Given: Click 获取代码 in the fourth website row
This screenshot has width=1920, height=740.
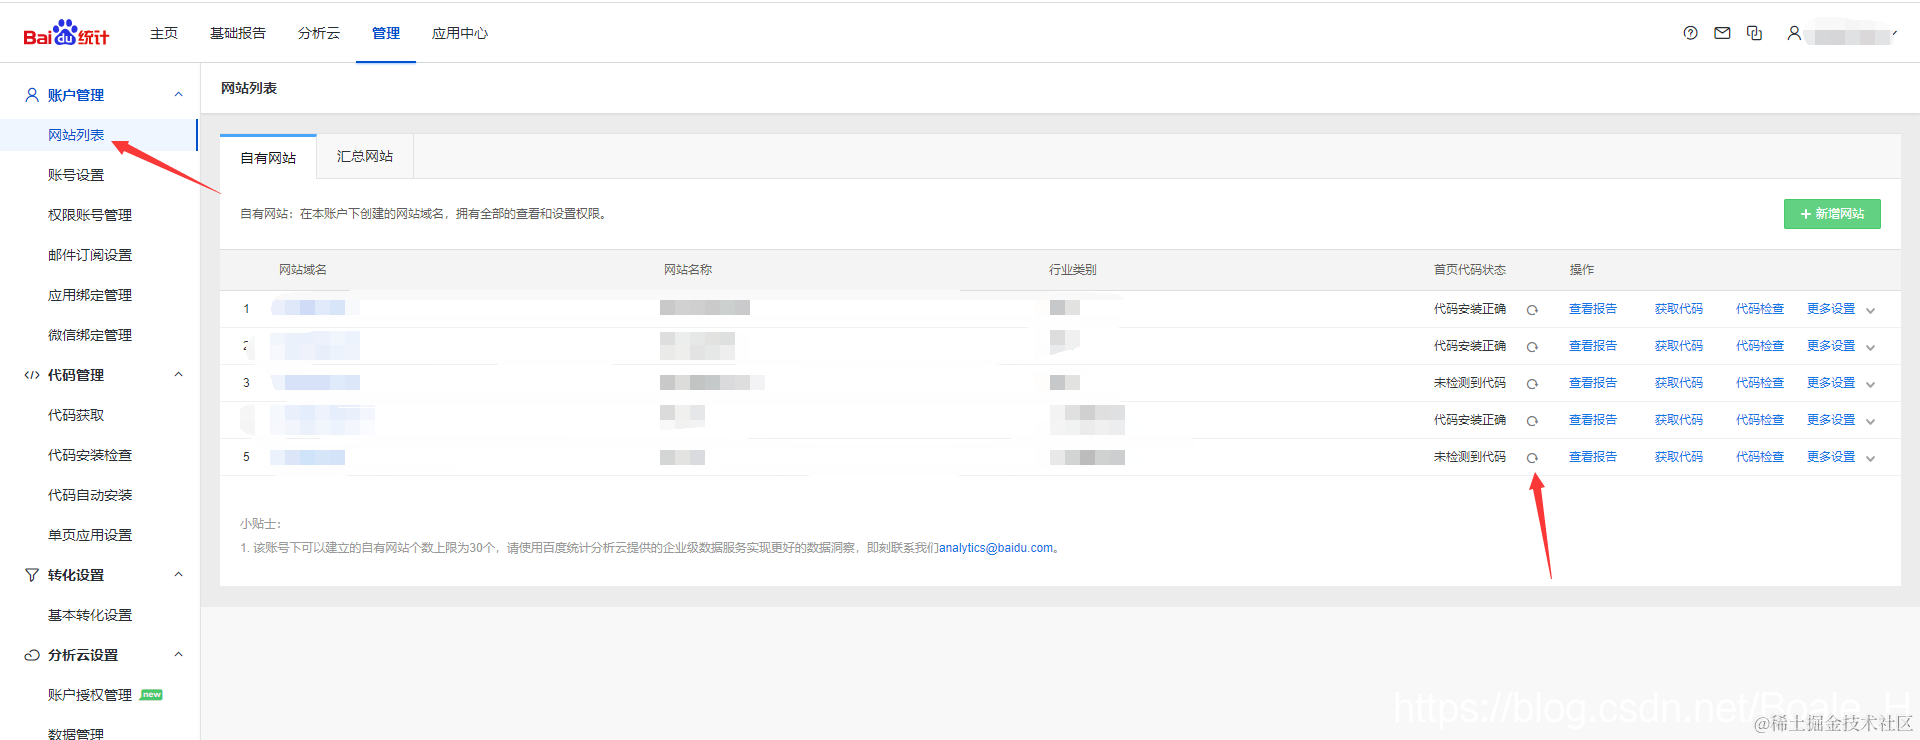Looking at the screenshot, I should (1679, 420).
